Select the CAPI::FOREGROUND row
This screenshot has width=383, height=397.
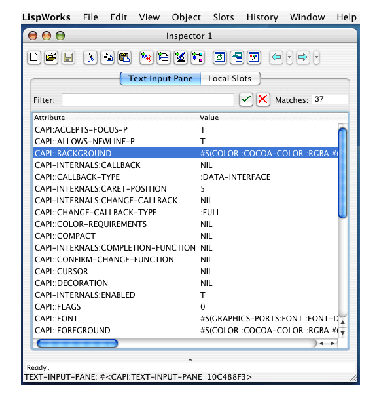pyautogui.click(x=185, y=330)
